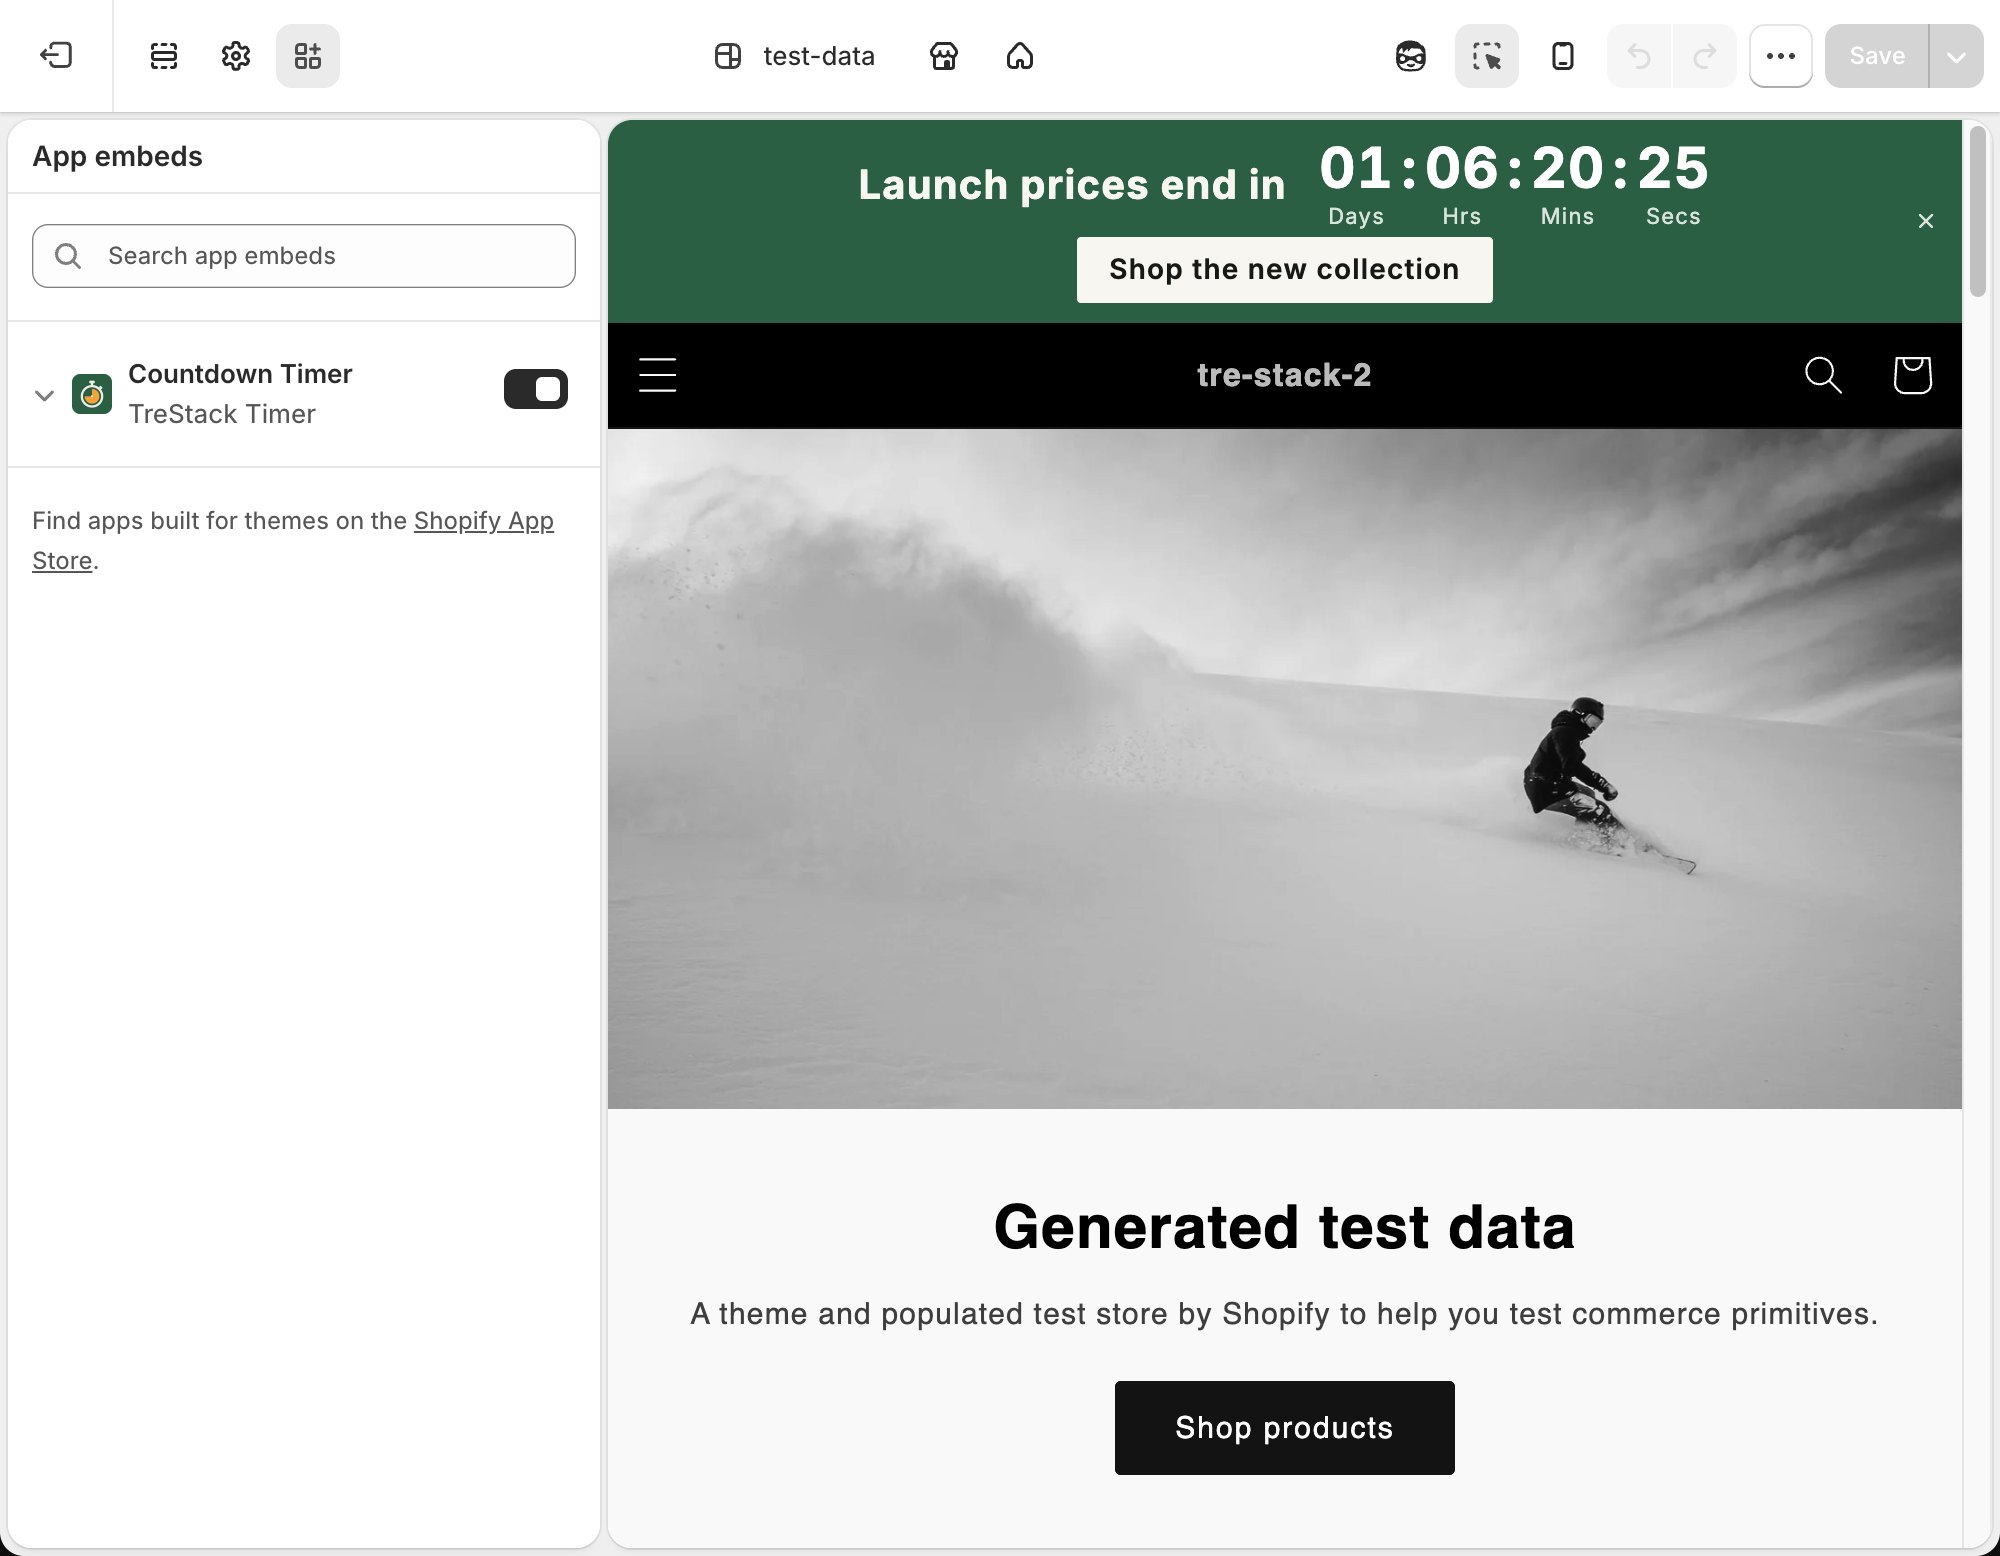Open the test-data template selector
The image size is (2000, 1556).
(796, 56)
